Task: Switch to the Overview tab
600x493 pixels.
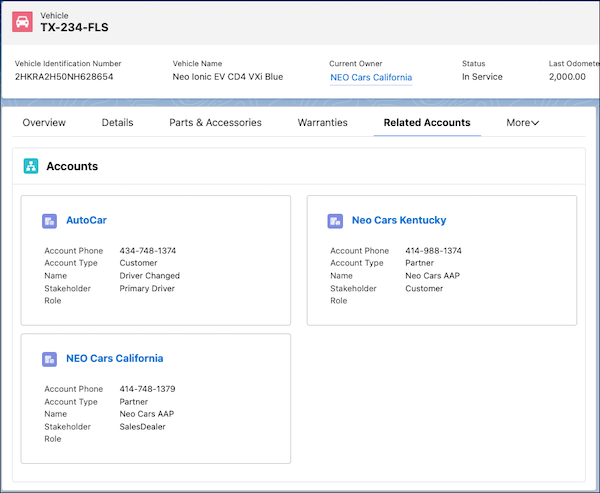Action: tap(44, 122)
